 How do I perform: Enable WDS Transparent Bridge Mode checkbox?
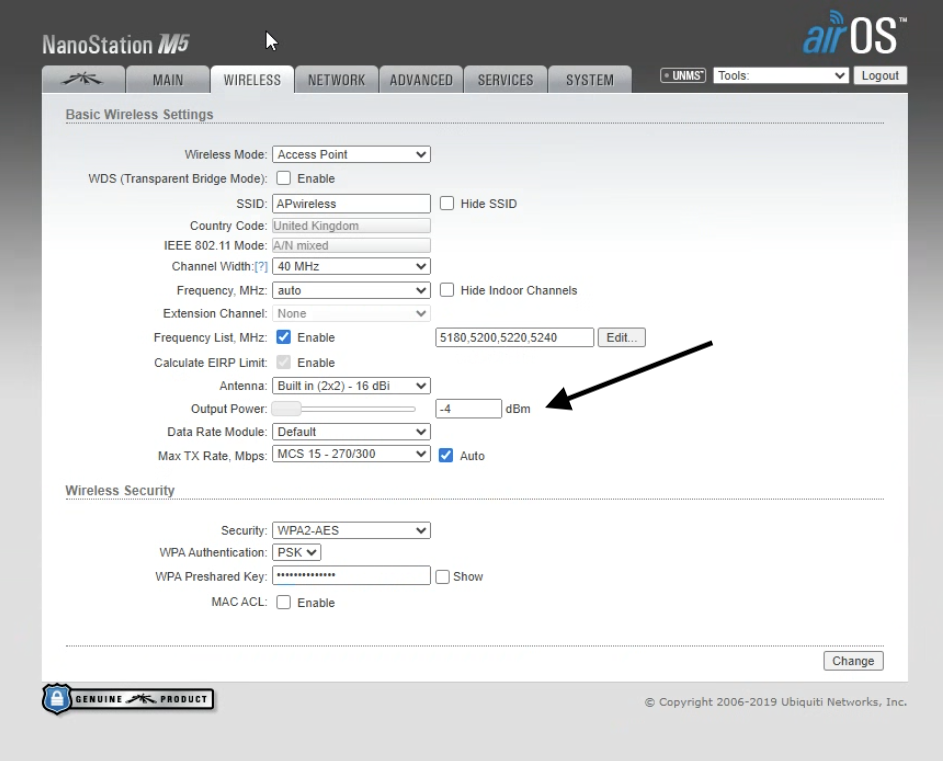pos(283,178)
